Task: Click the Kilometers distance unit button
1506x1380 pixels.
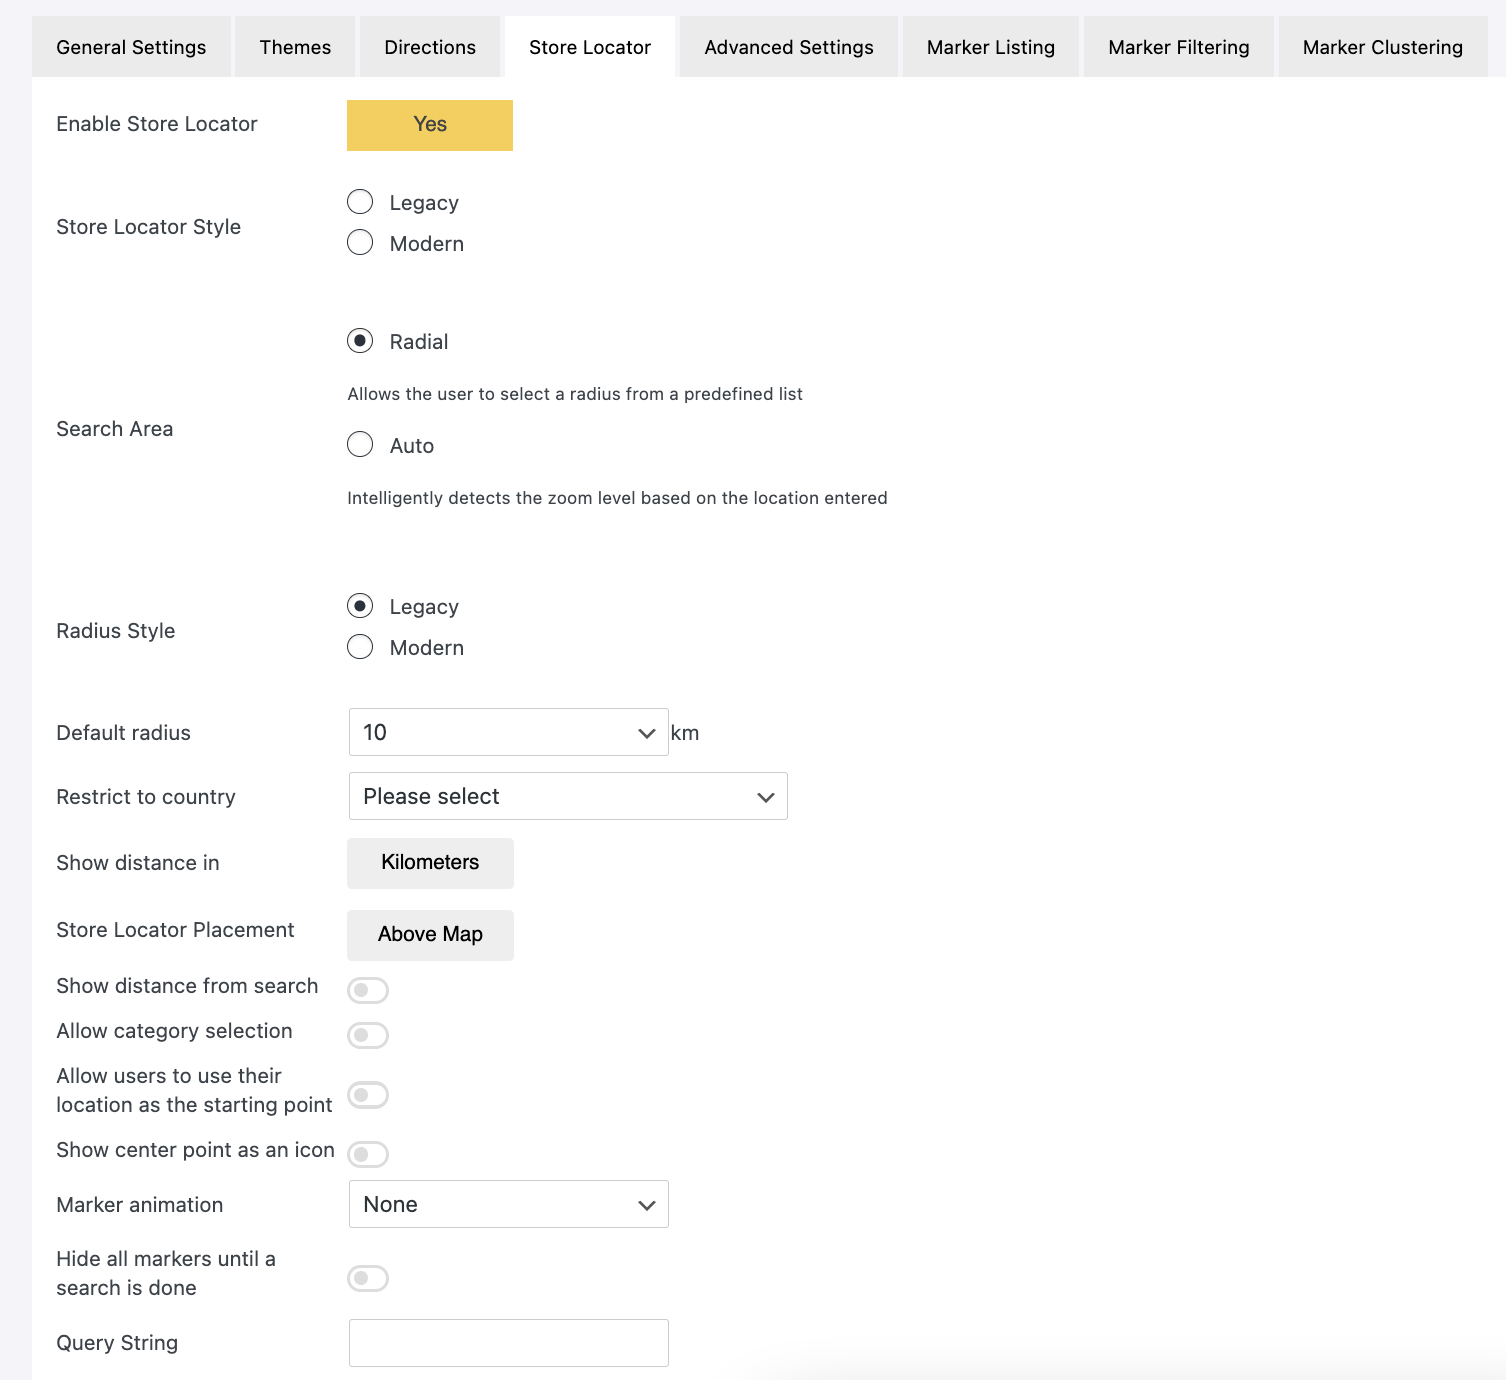Action: click(430, 863)
